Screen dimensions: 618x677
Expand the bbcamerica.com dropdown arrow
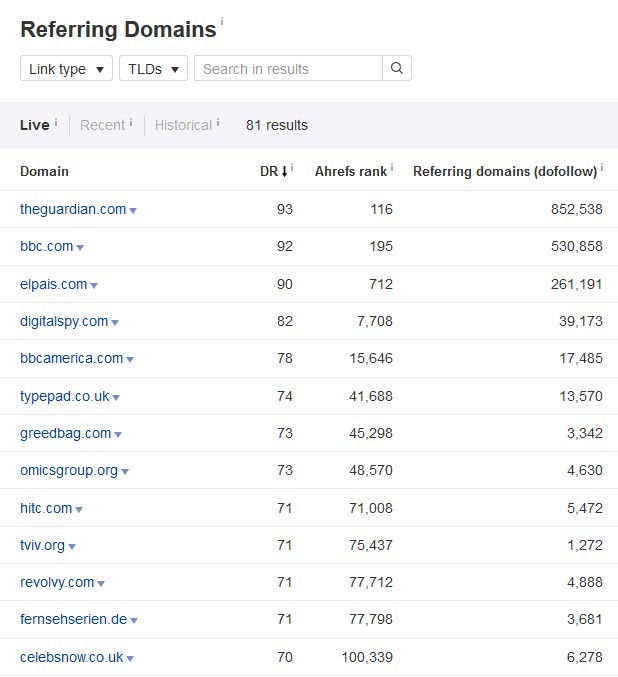point(130,359)
